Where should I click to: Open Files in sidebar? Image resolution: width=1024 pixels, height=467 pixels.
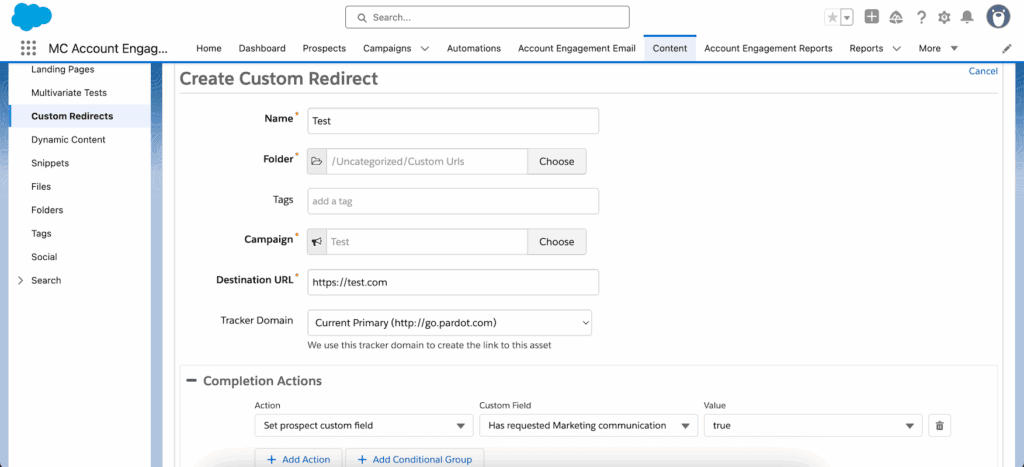pos(41,187)
